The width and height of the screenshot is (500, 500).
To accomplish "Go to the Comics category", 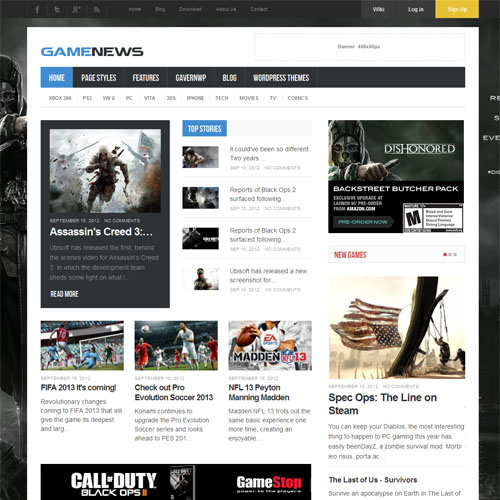I will click(298, 98).
